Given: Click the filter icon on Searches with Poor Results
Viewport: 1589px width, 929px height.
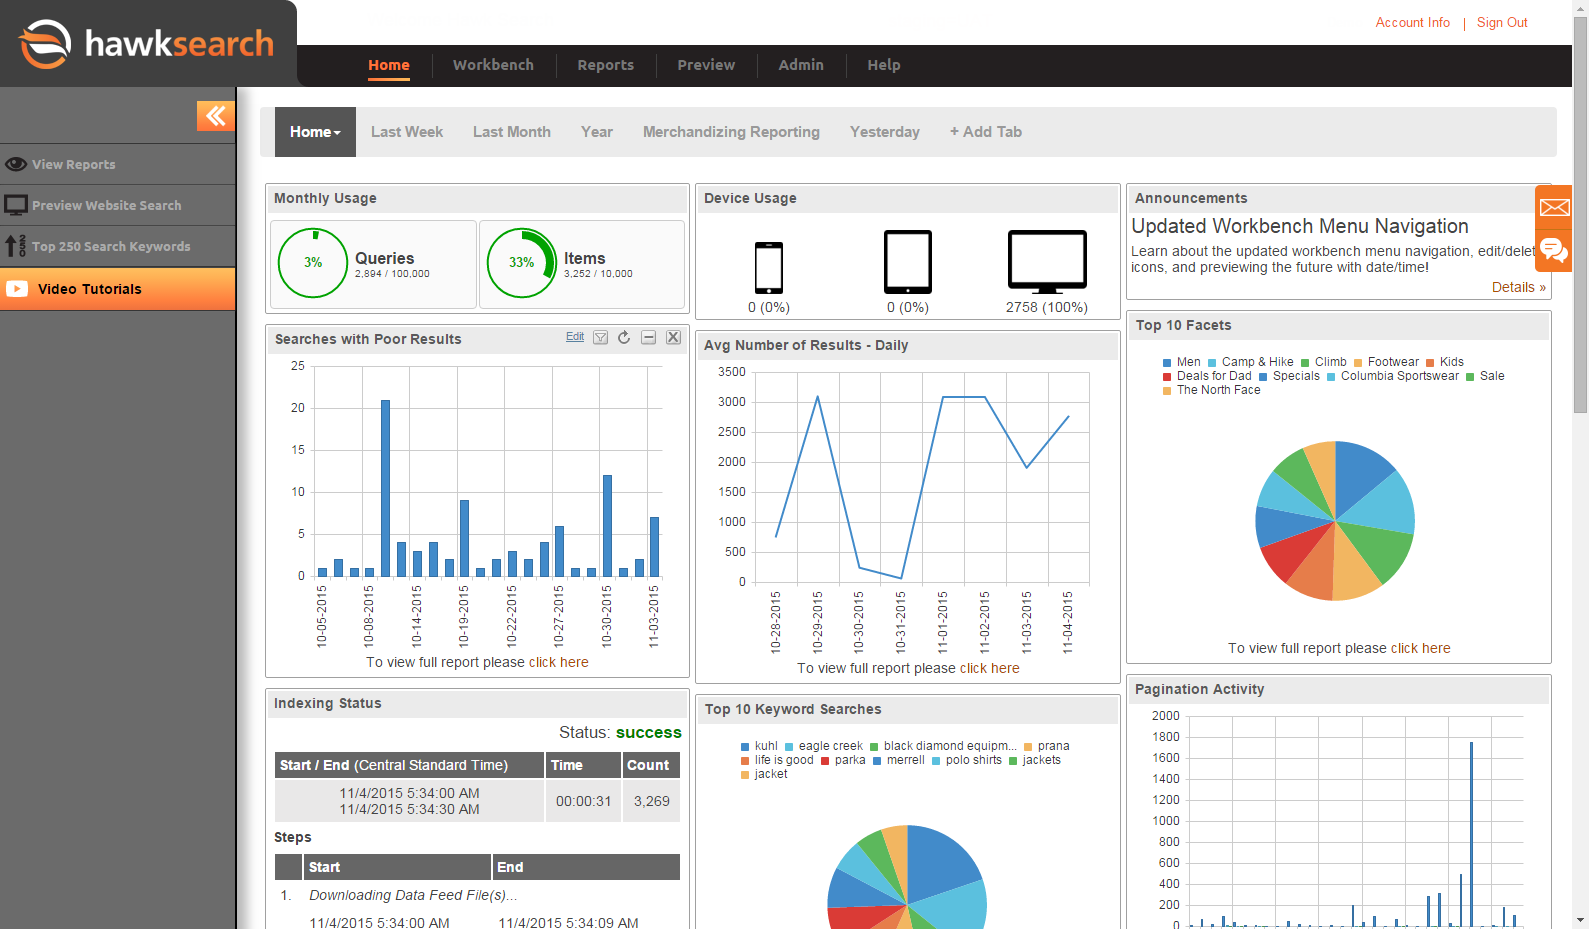Looking at the screenshot, I should (600, 338).
